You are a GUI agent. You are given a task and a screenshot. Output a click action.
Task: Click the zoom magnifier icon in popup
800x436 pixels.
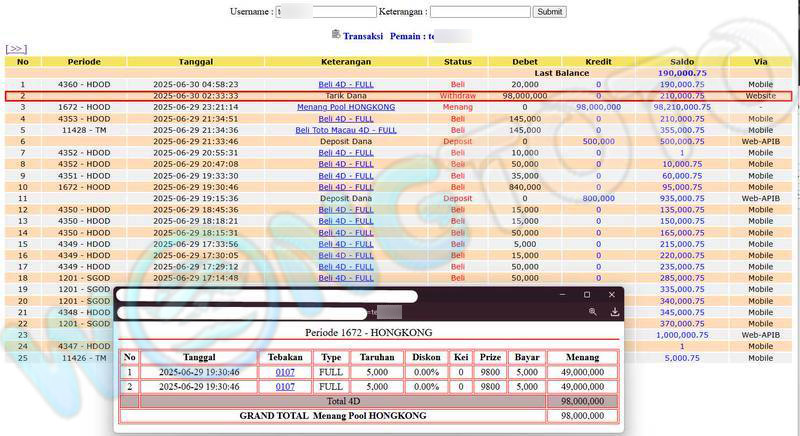tap(592, 312)
